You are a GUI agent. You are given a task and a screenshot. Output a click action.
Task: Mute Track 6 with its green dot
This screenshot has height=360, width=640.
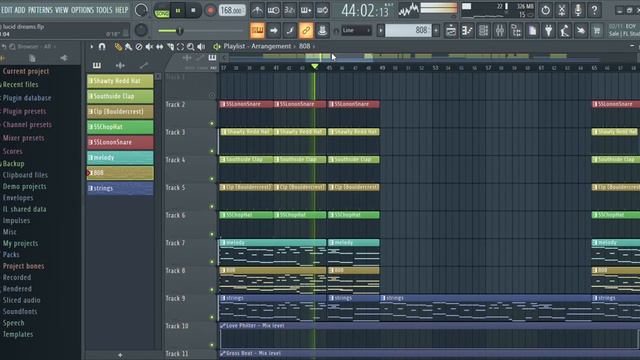[212, 234]
